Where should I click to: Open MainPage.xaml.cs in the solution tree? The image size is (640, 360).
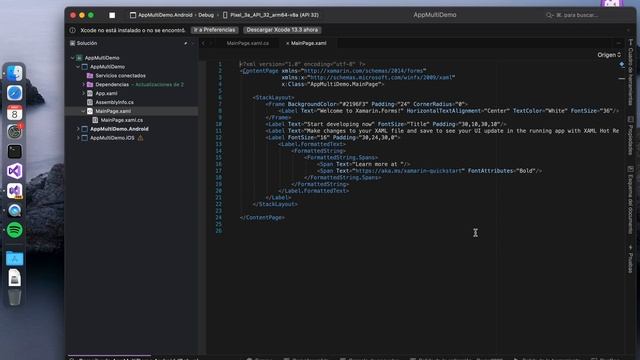pyautogui.click(x=122, y=120)
